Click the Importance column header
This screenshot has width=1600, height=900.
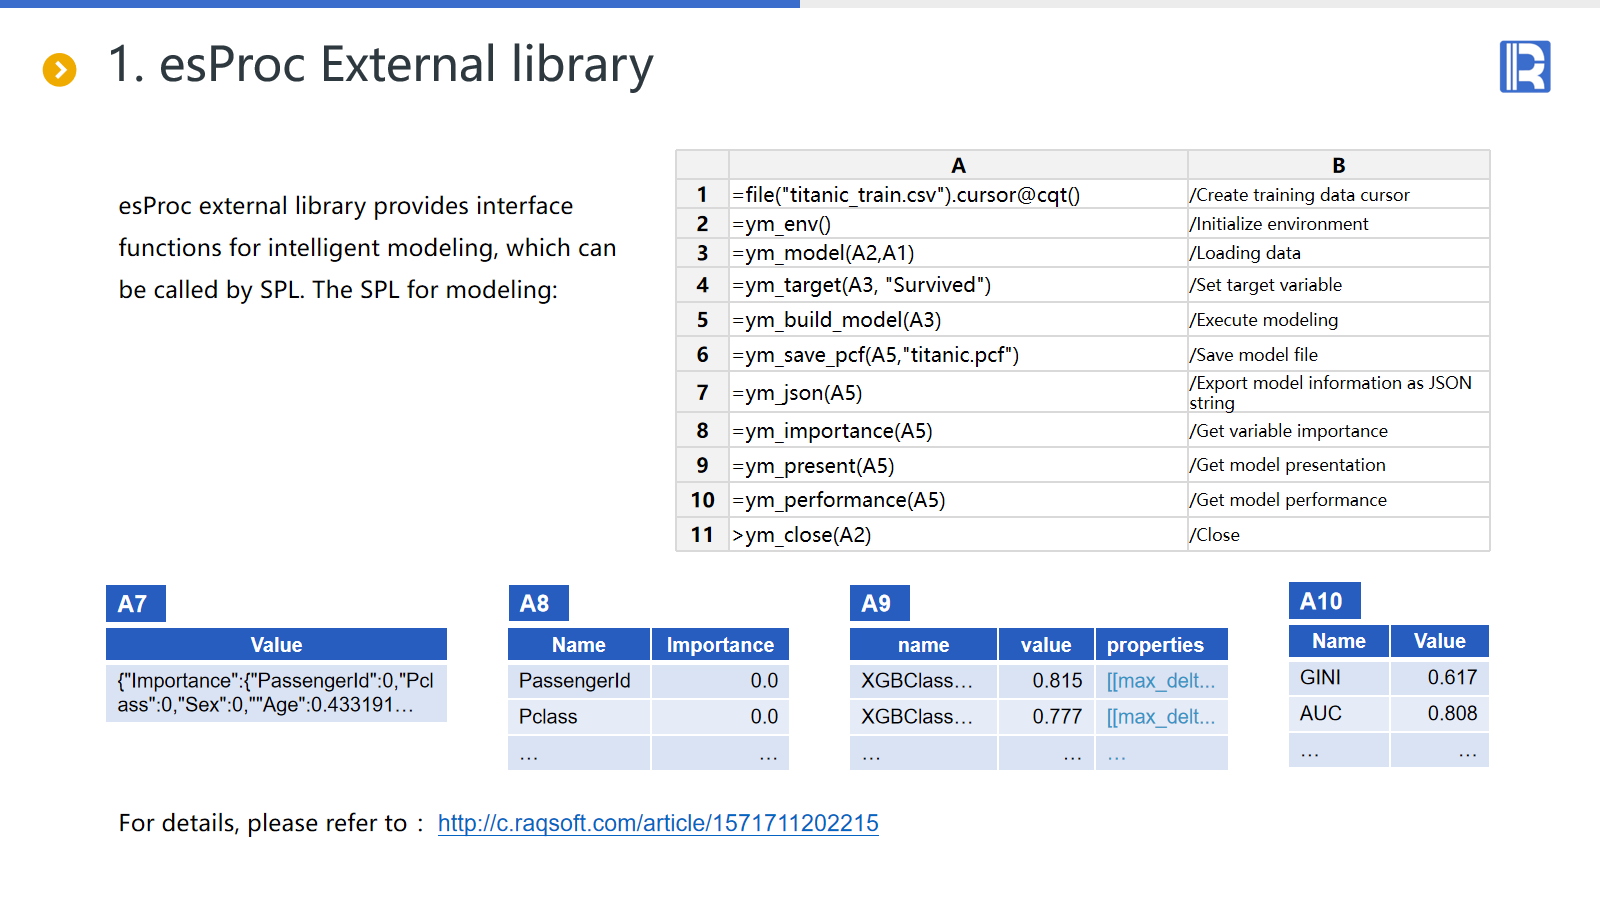(720, 645)
